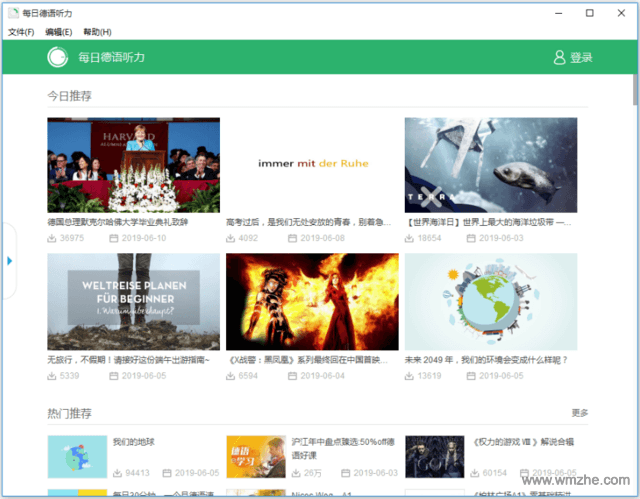Click download icon next to 5339

coord(52,376)
